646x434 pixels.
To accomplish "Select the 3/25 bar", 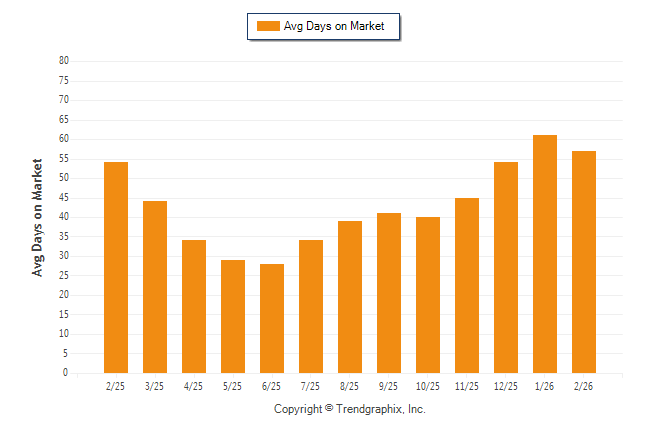I will [x=155, y=287].
